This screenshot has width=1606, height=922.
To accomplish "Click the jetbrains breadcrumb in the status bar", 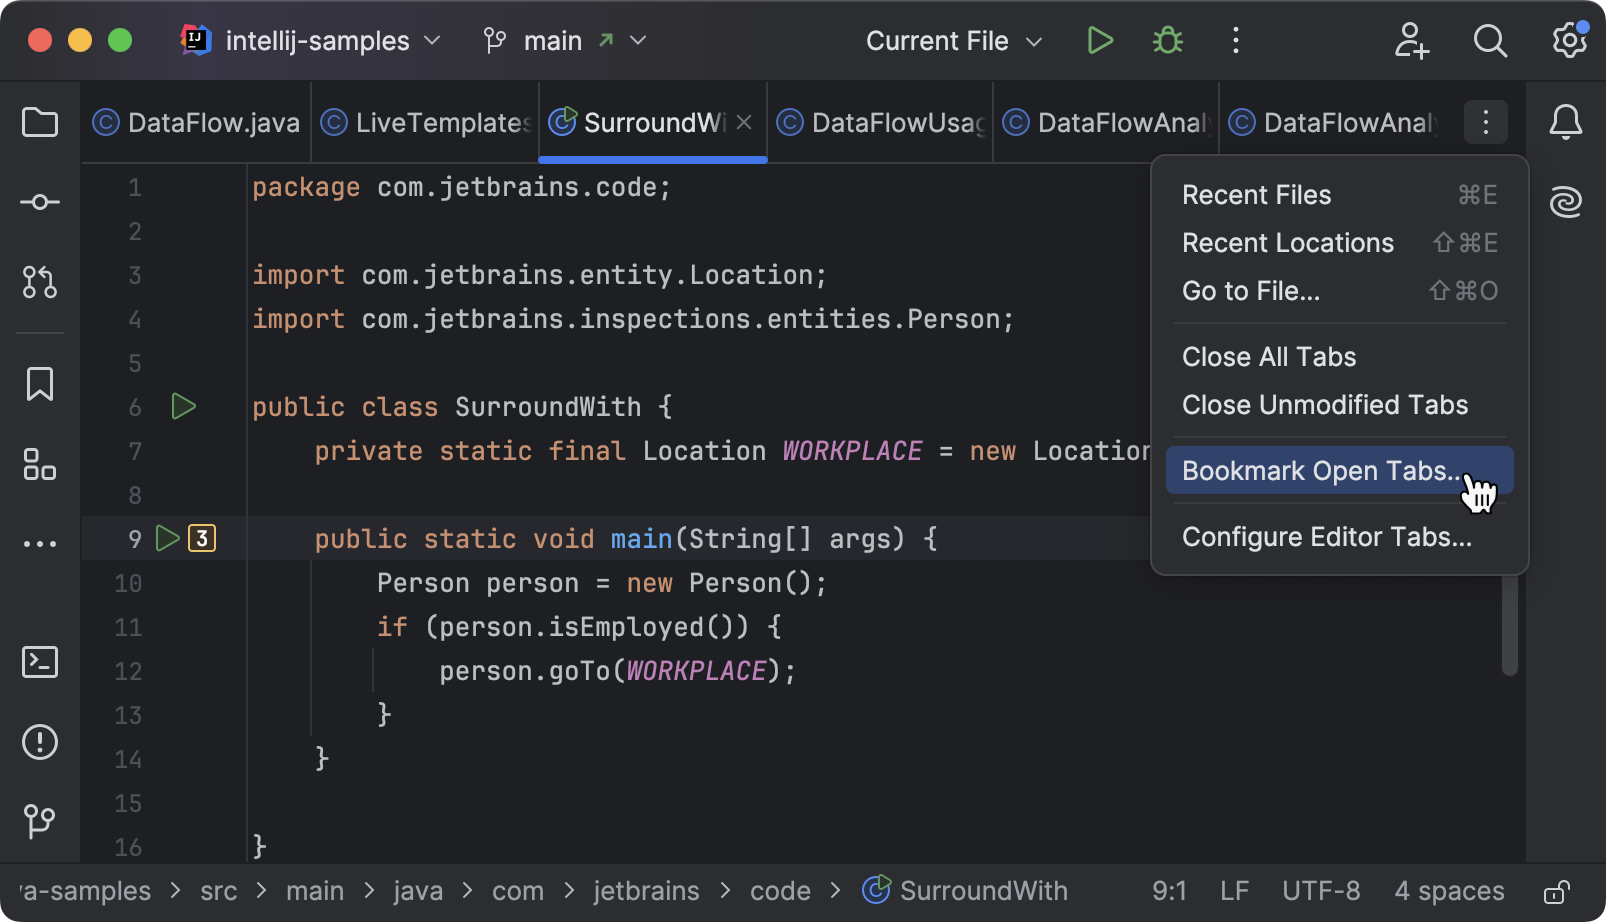I will click(646, 890).
